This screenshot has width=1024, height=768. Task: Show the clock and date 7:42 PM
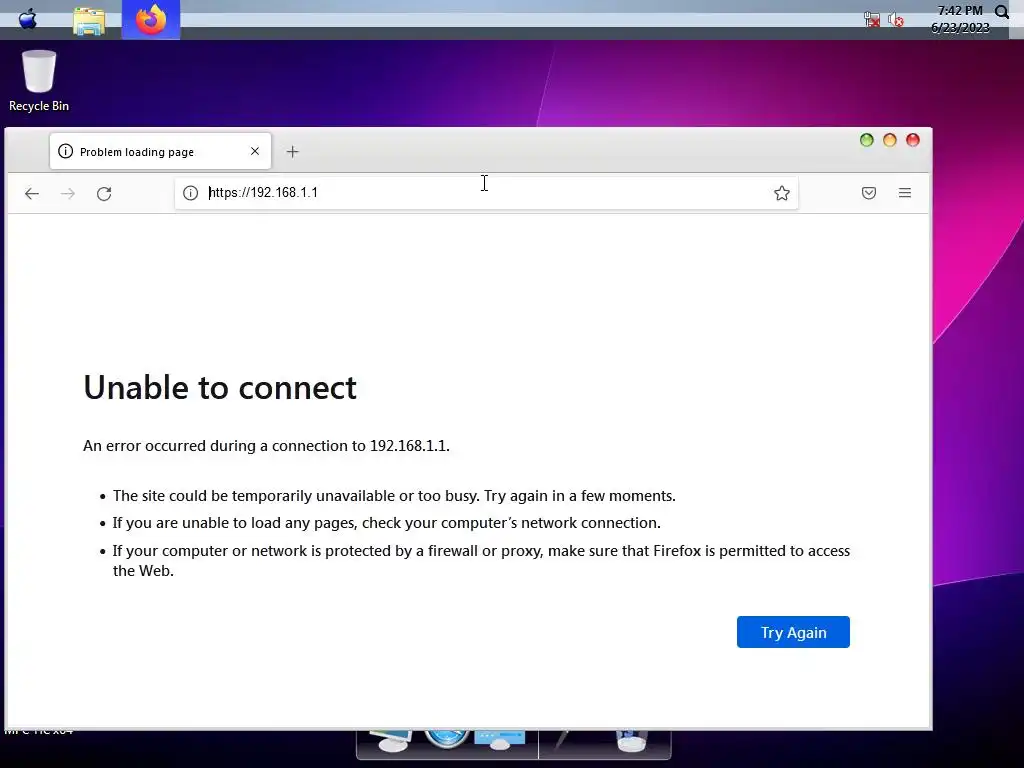(x=960, y=19)
